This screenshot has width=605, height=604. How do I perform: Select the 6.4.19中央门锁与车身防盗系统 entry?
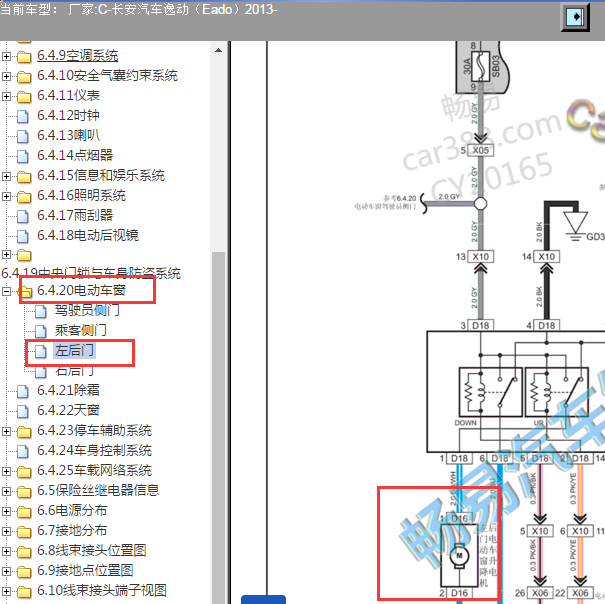pyautogui.click(x=91, y=273)
